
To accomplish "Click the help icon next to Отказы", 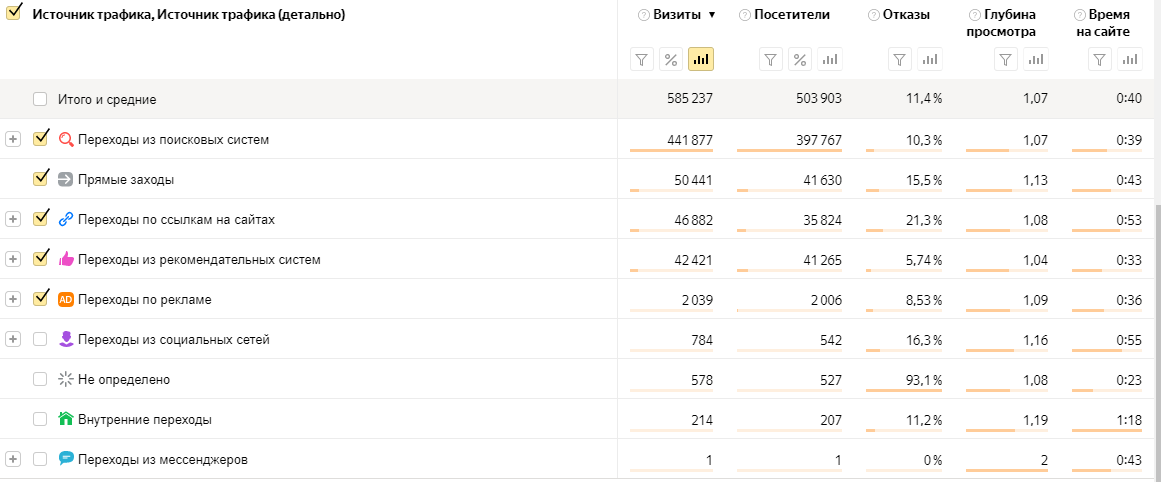I will [x=874, y=15].
